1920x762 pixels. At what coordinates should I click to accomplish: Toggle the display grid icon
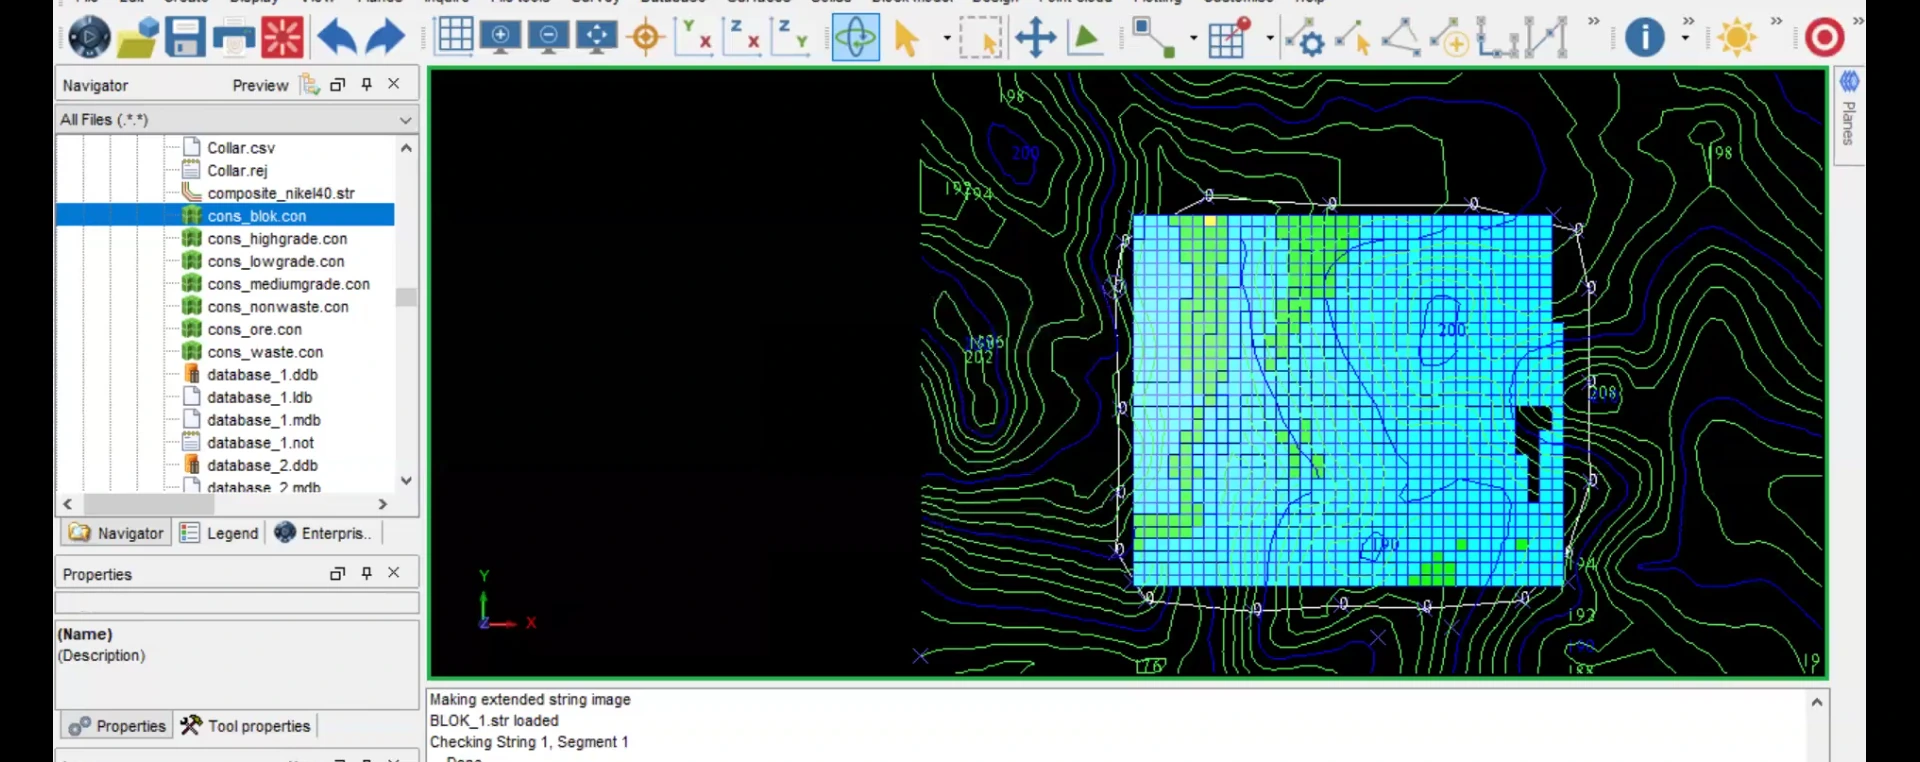(x=454, y=37)
